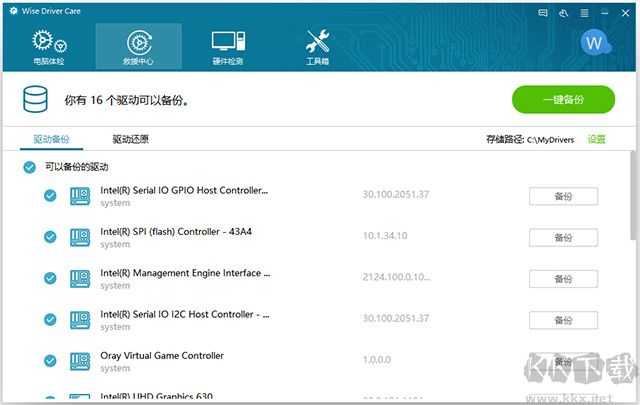Click the storage path C:\MyDrivers
The height and width of the screenshot is (405, 640).
[550, 140]
